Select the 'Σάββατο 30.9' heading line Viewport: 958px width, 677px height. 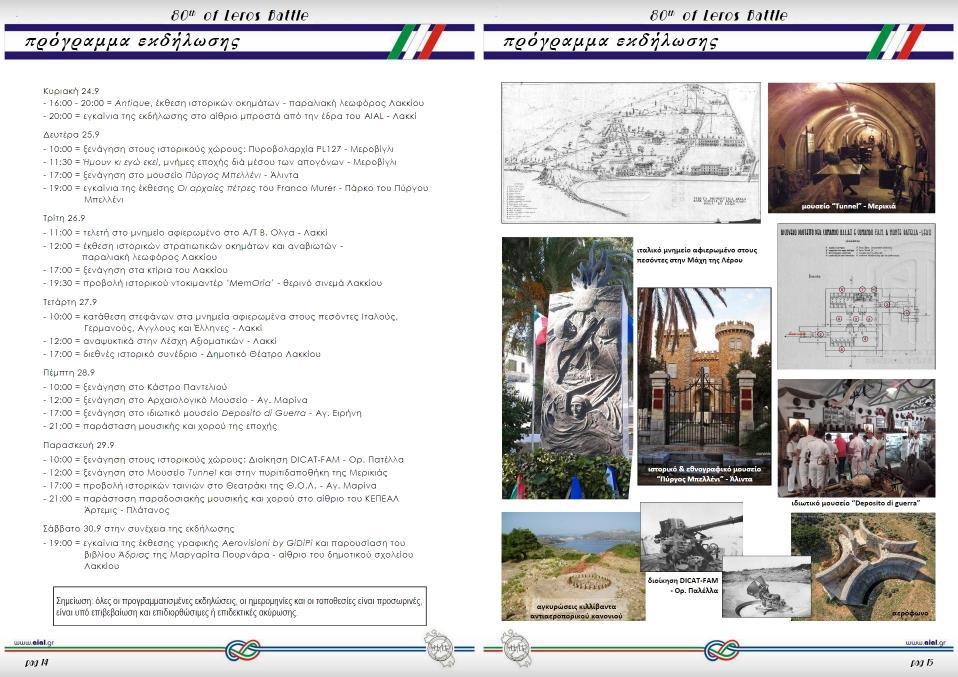pos(139,529)
